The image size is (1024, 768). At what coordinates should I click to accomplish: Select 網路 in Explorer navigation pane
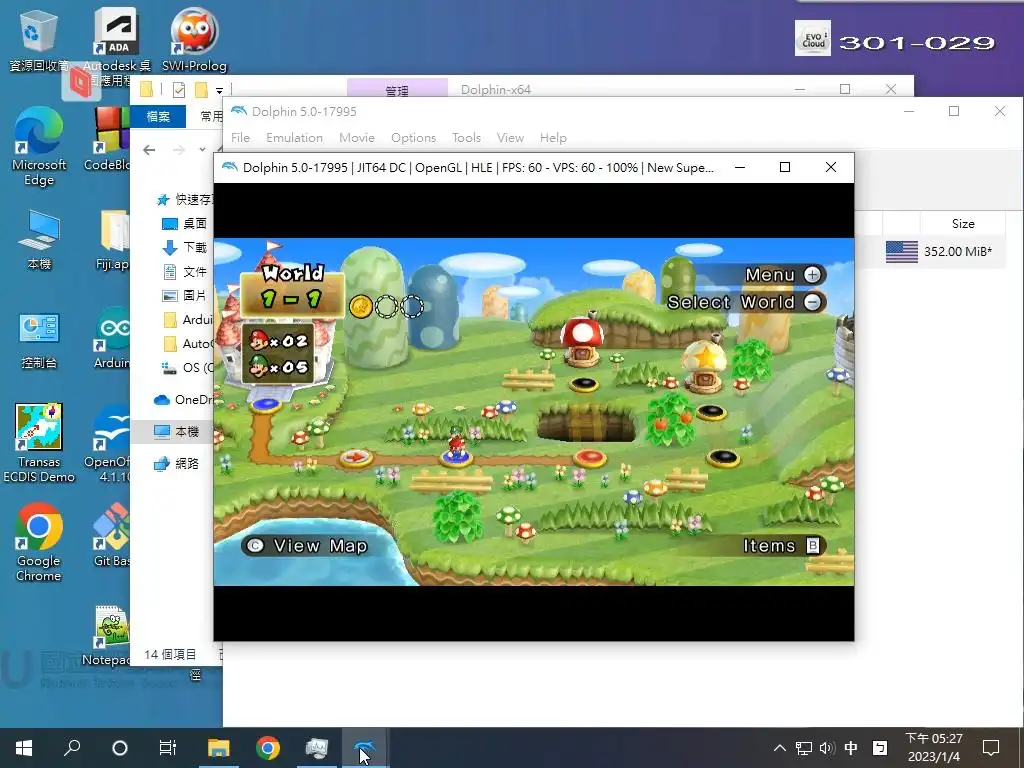(176, 464)
